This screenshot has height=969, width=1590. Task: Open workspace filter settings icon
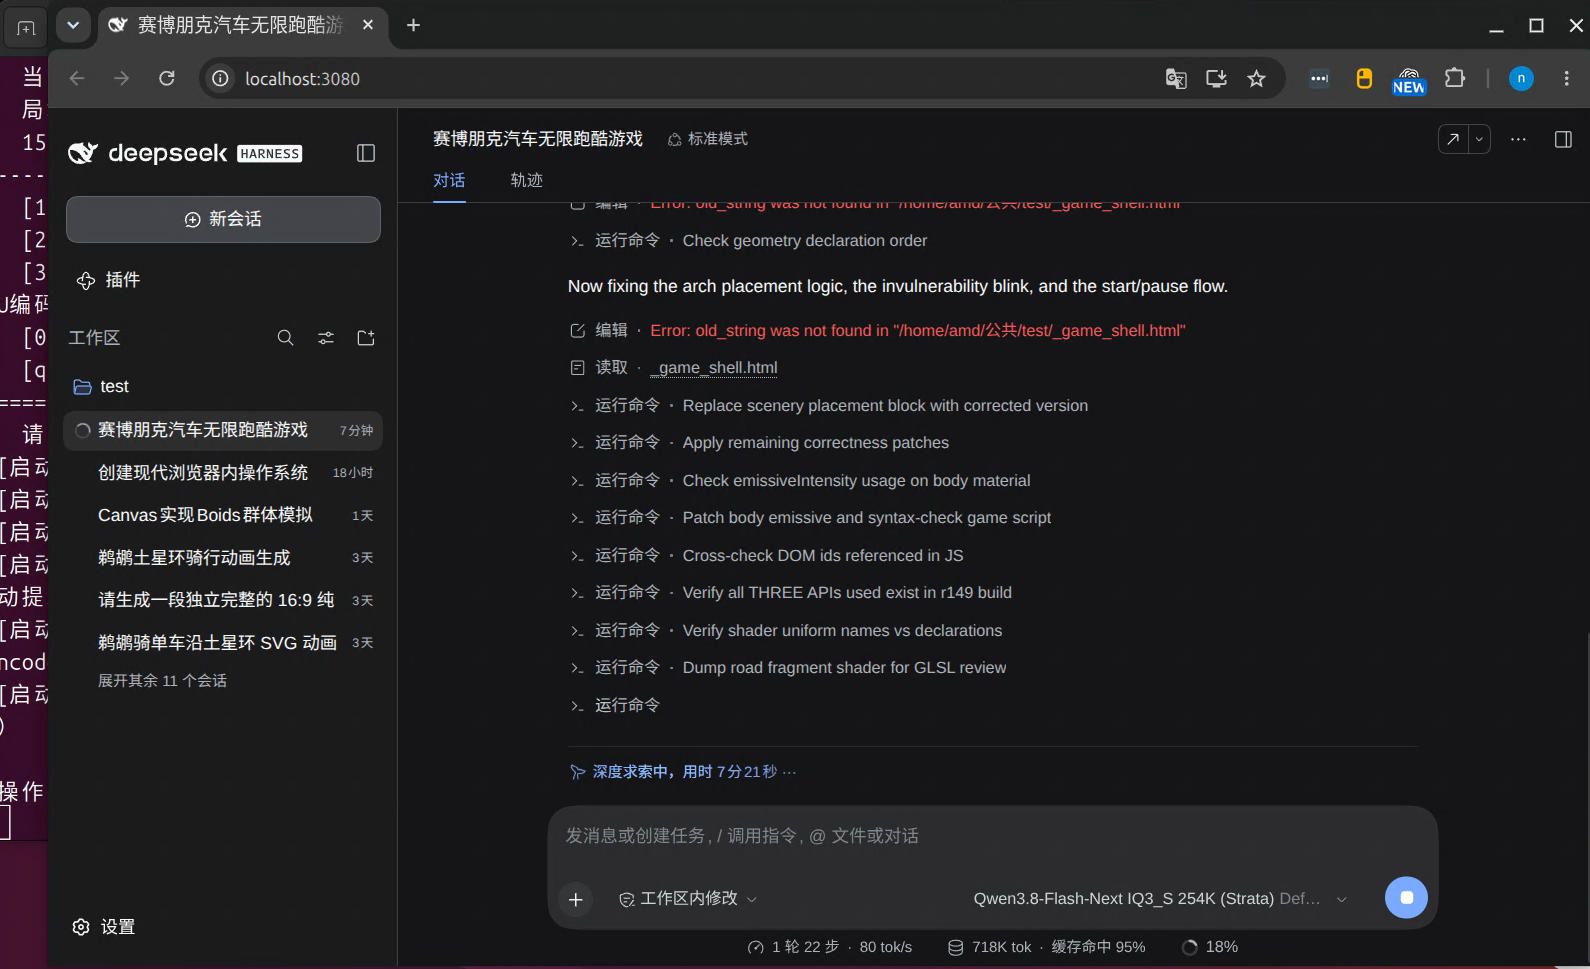coord(326,338)
